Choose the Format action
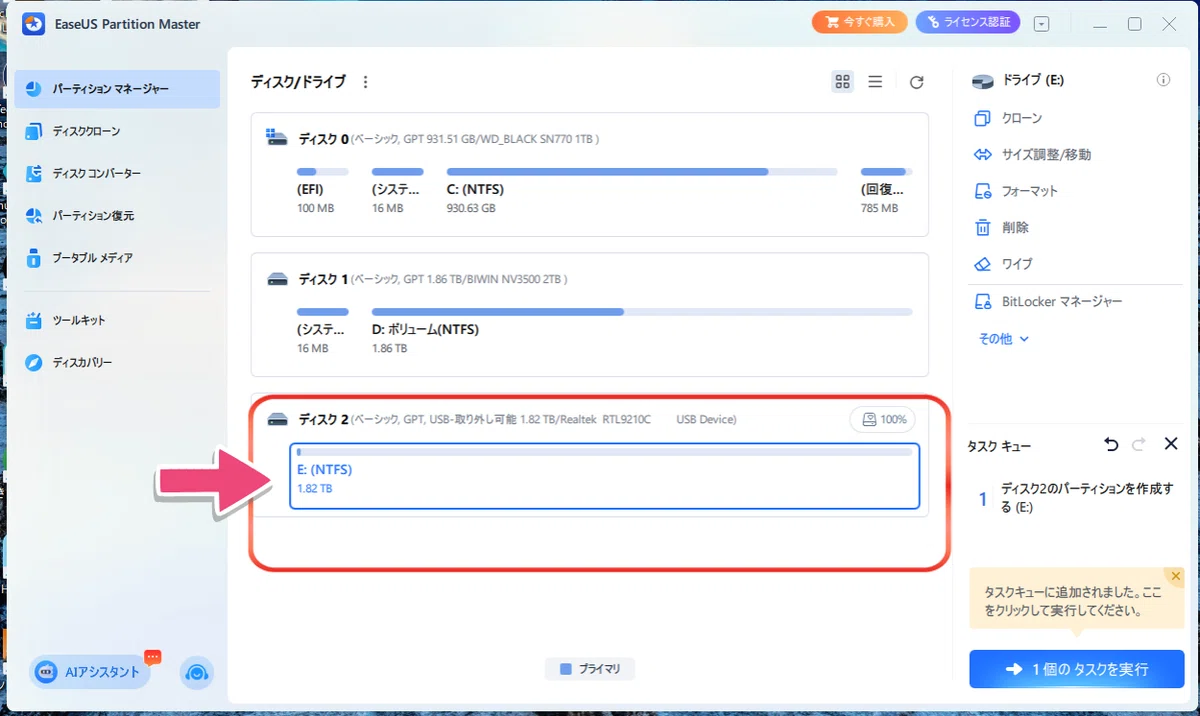 (x=1016, y=191)
